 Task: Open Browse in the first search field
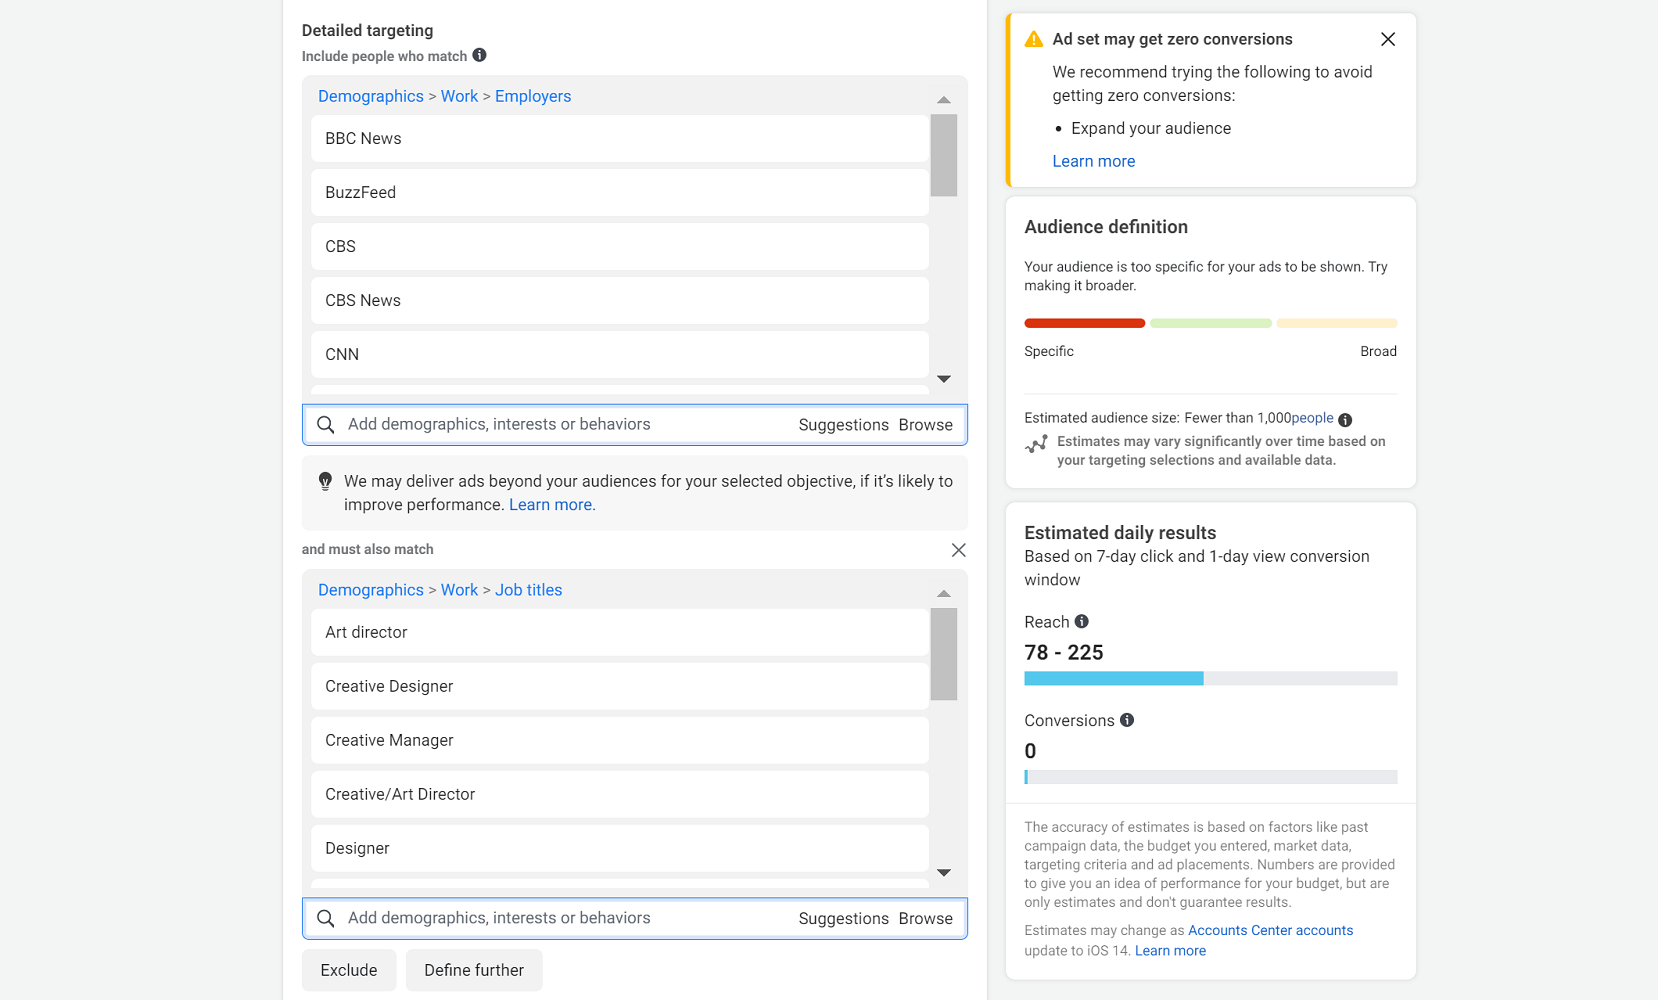(925, 425)
